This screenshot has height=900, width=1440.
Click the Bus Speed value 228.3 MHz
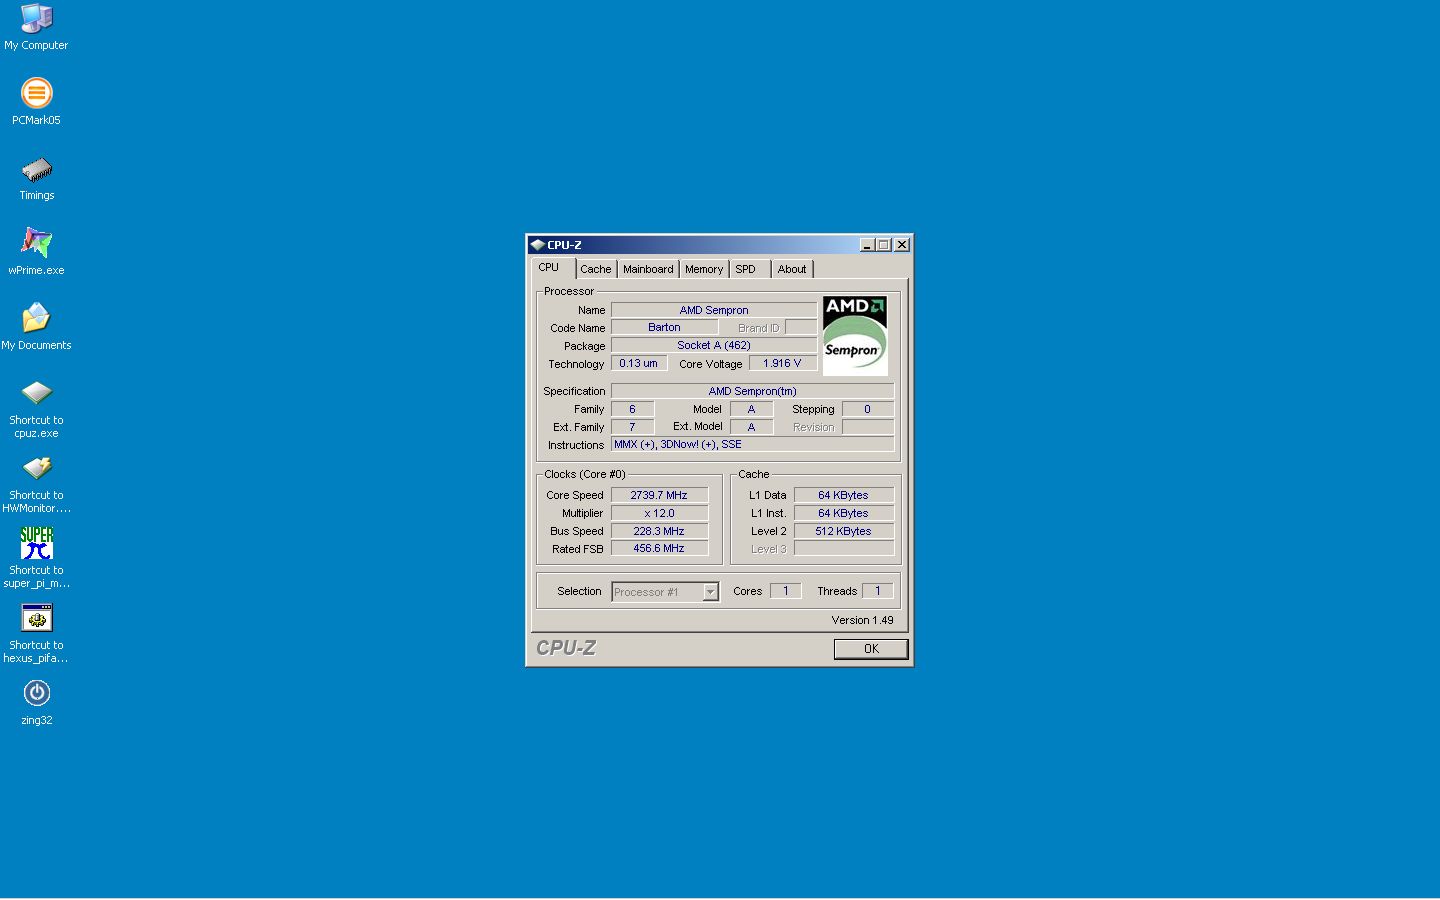[x=659, y=531]
